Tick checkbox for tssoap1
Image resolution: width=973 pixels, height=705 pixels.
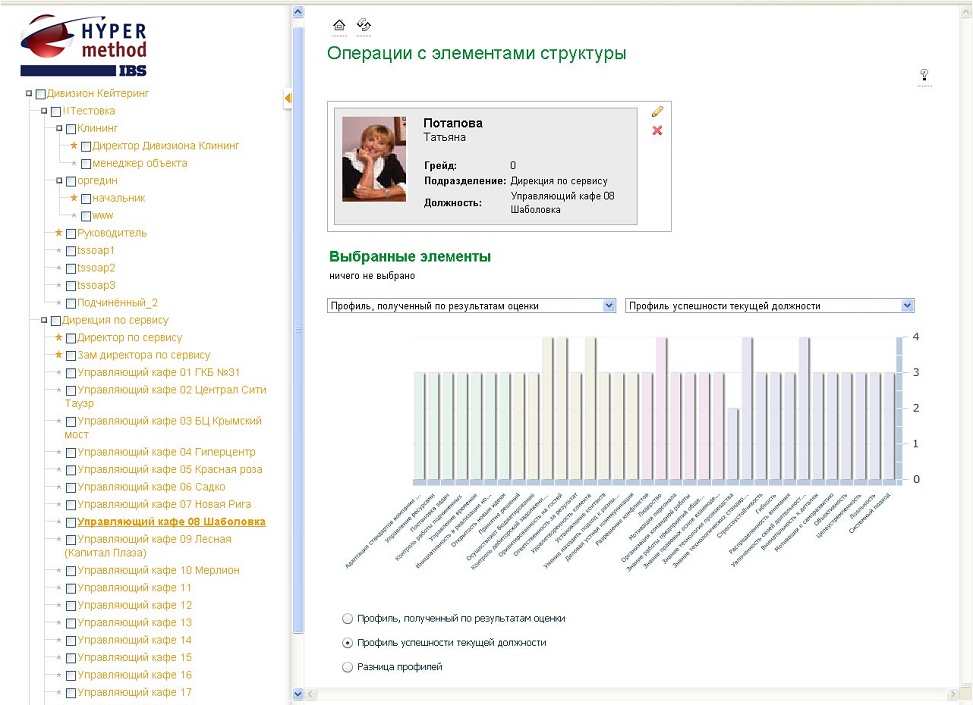click(x=71, y=251)
